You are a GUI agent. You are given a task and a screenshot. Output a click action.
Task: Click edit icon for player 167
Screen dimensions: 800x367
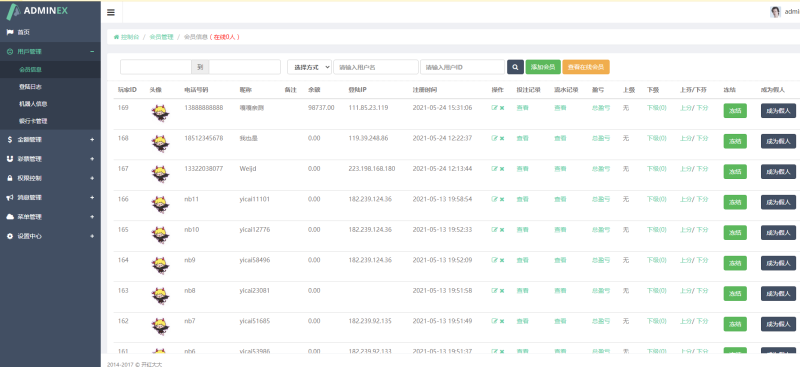[494, 169]
